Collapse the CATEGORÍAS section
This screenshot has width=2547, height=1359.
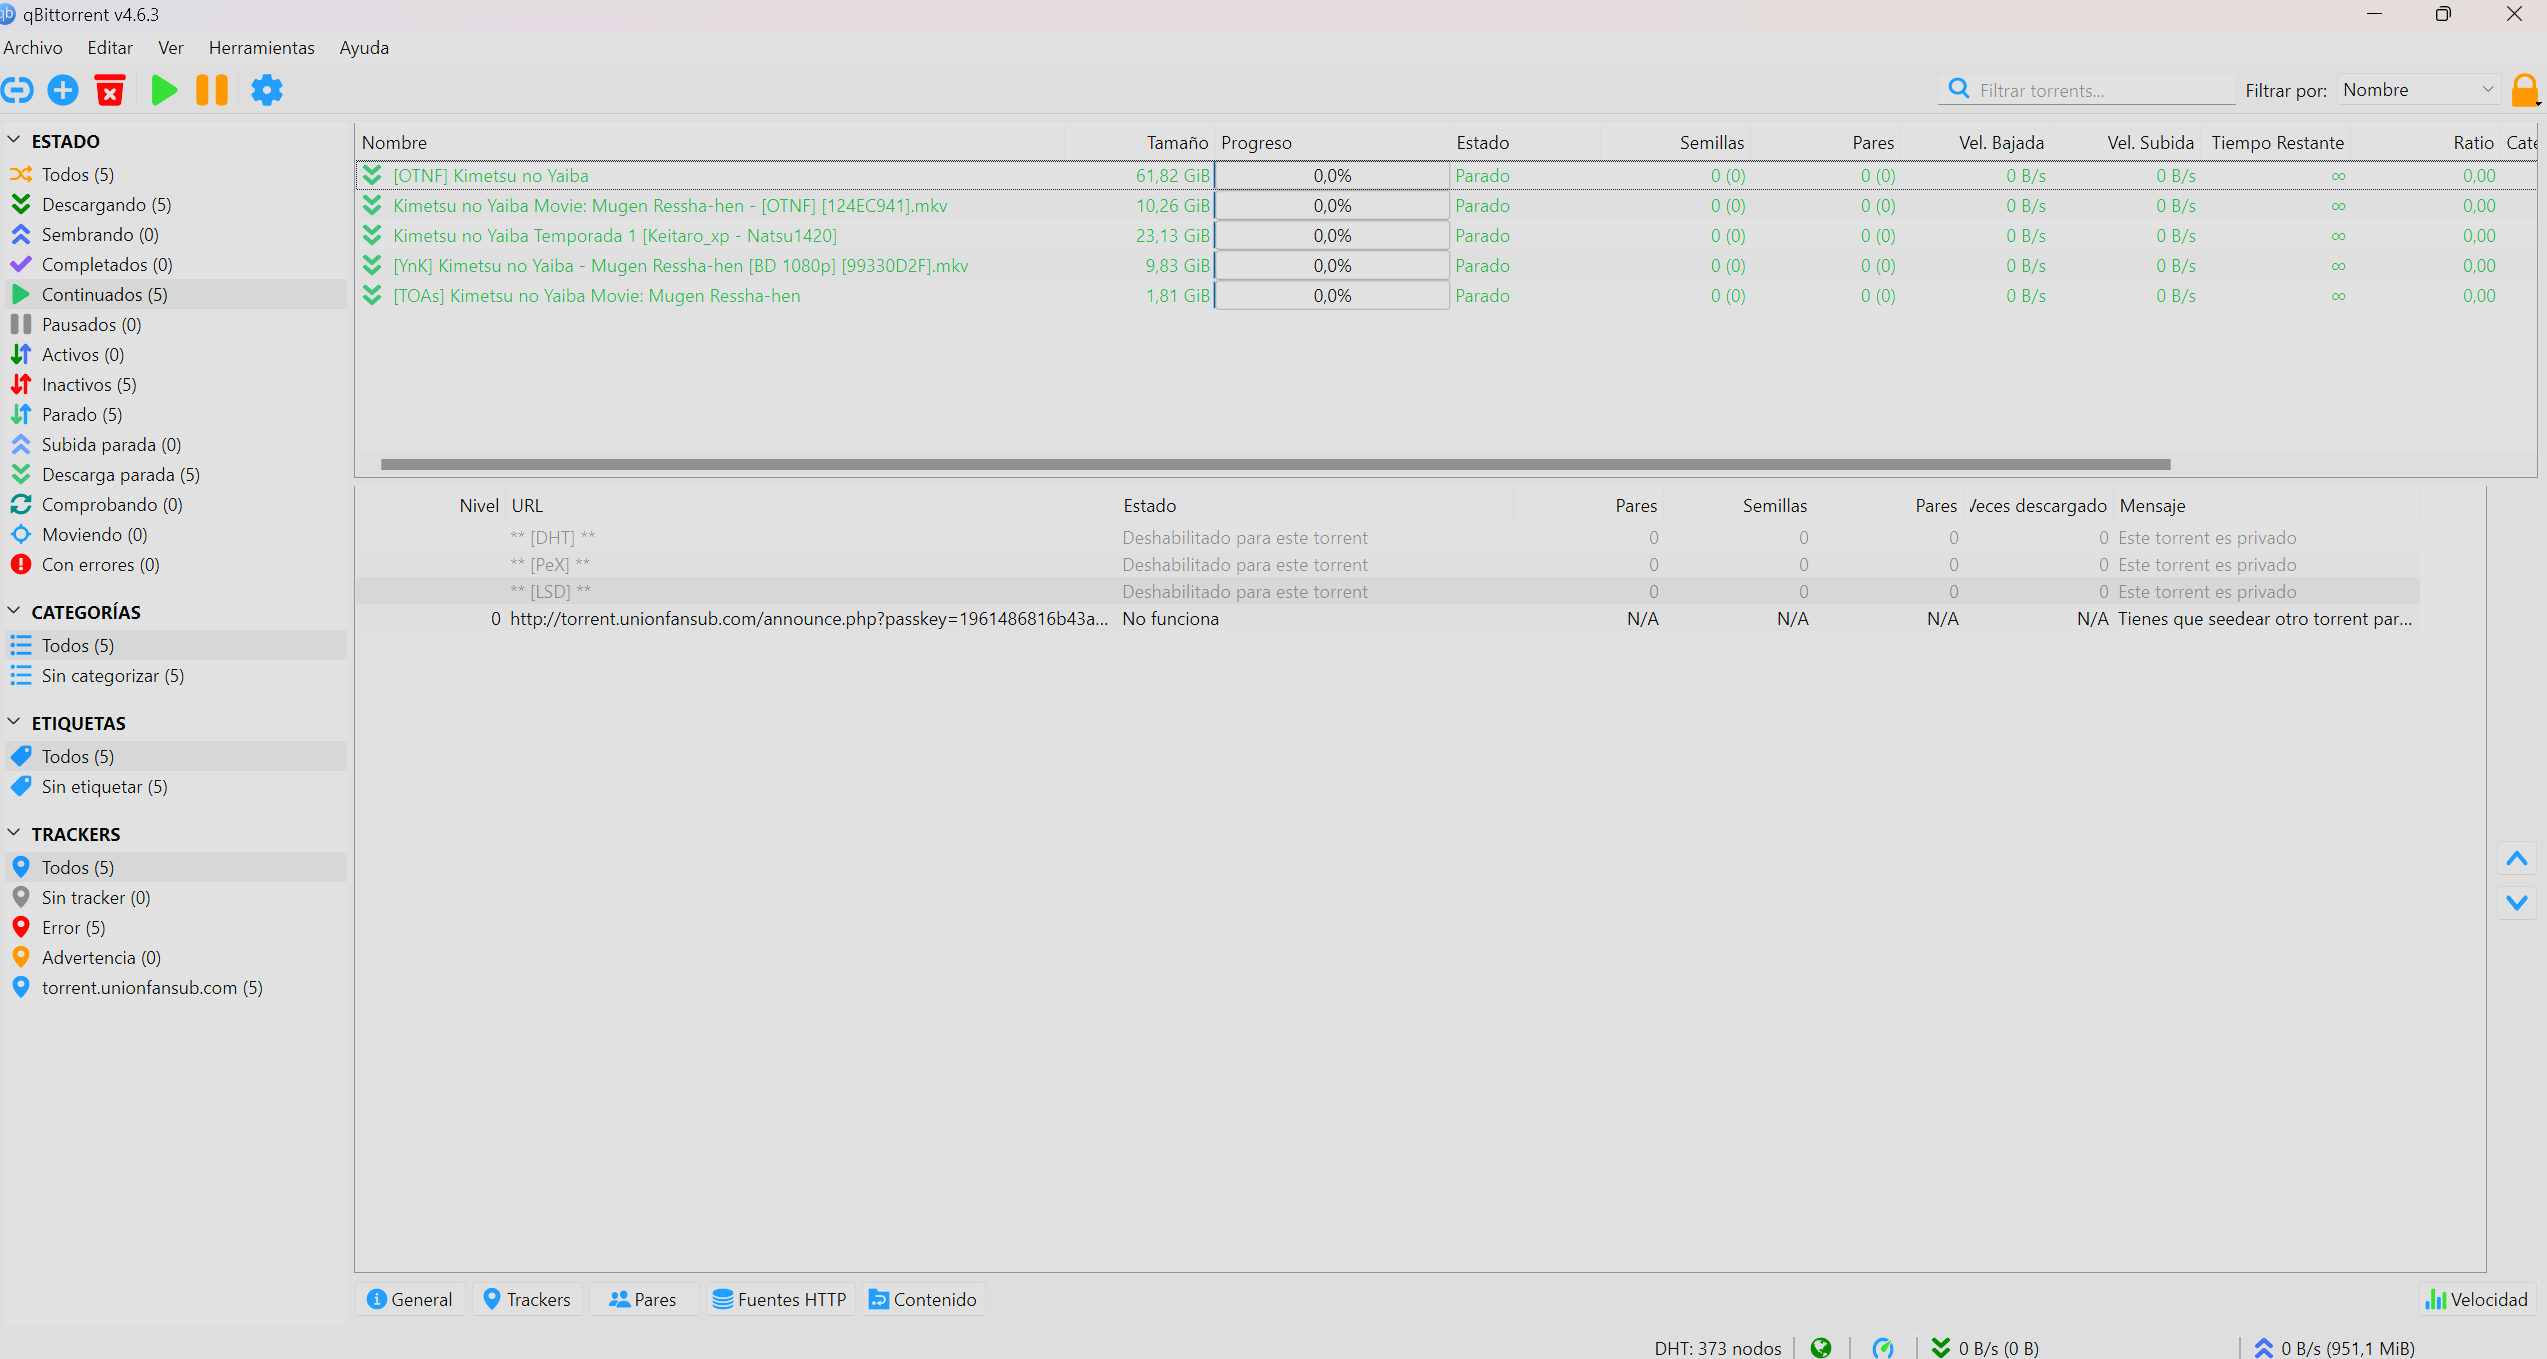tap(14, 612)
